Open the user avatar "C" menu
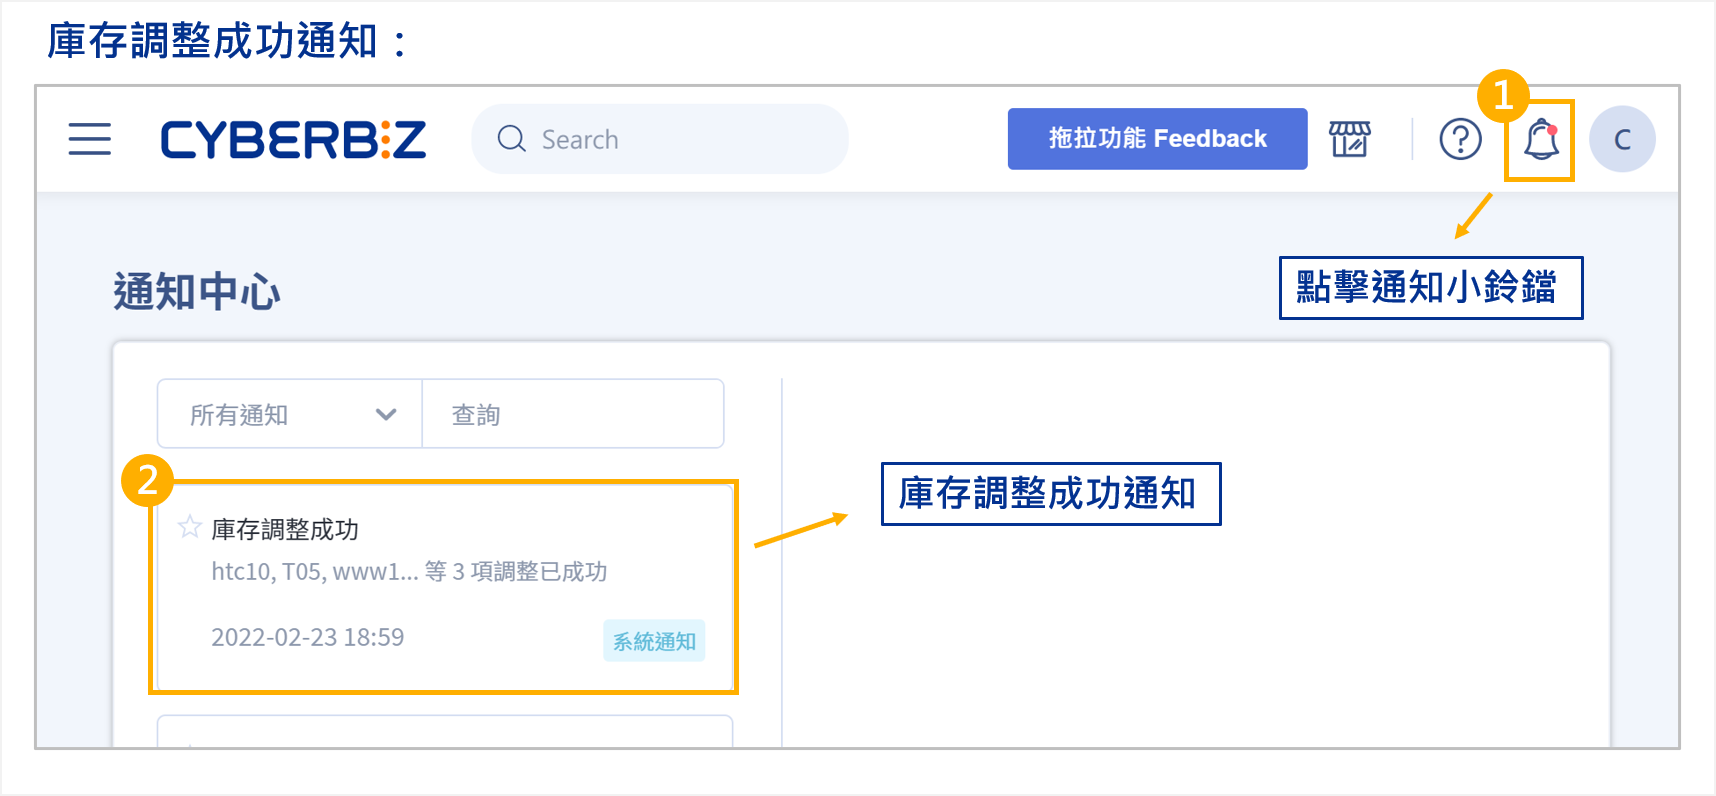 click(x=1622, y=140)
